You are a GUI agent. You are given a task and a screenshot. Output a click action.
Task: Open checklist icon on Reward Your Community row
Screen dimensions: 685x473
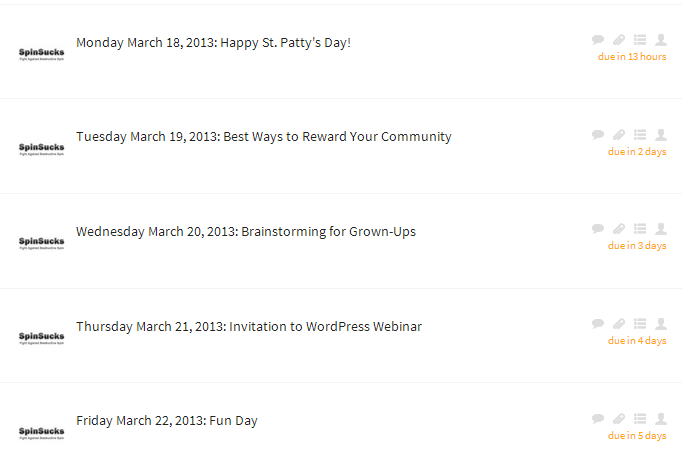(x=640, y=135)
